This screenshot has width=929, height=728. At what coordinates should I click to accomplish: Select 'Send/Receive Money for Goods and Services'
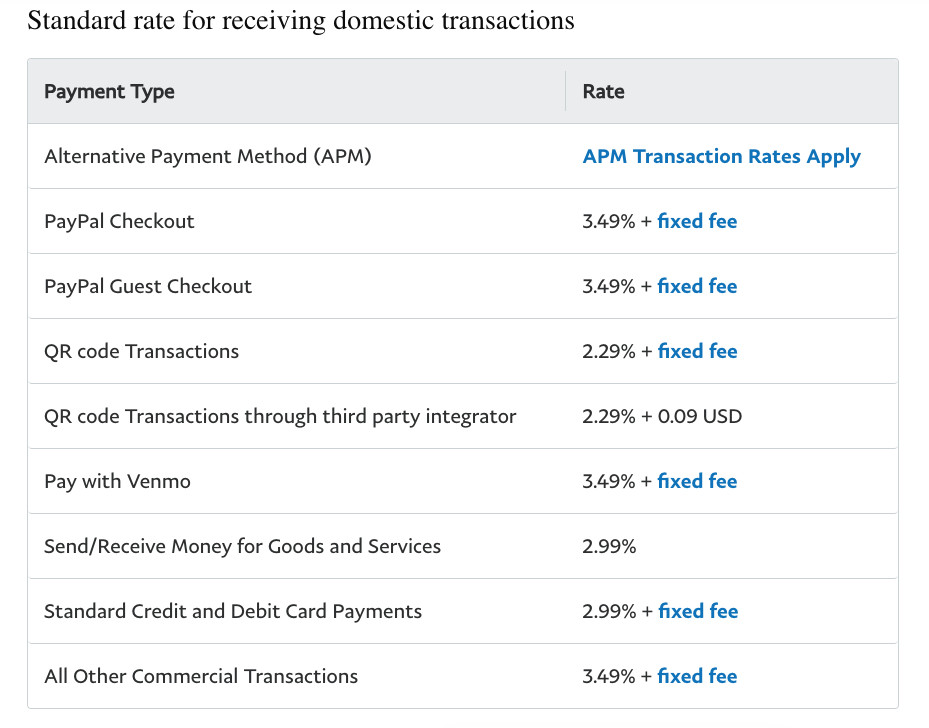[242, 546]
